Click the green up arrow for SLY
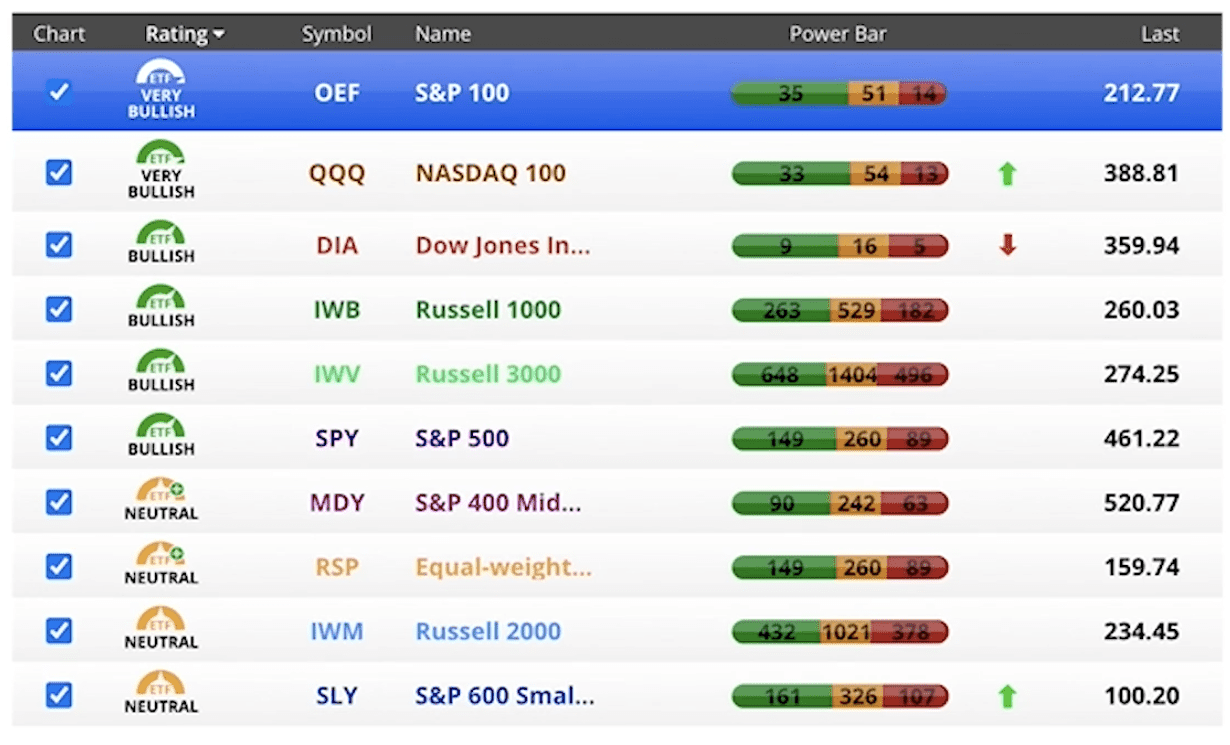Screen dimensions: 1230x745 point(1007,696)
